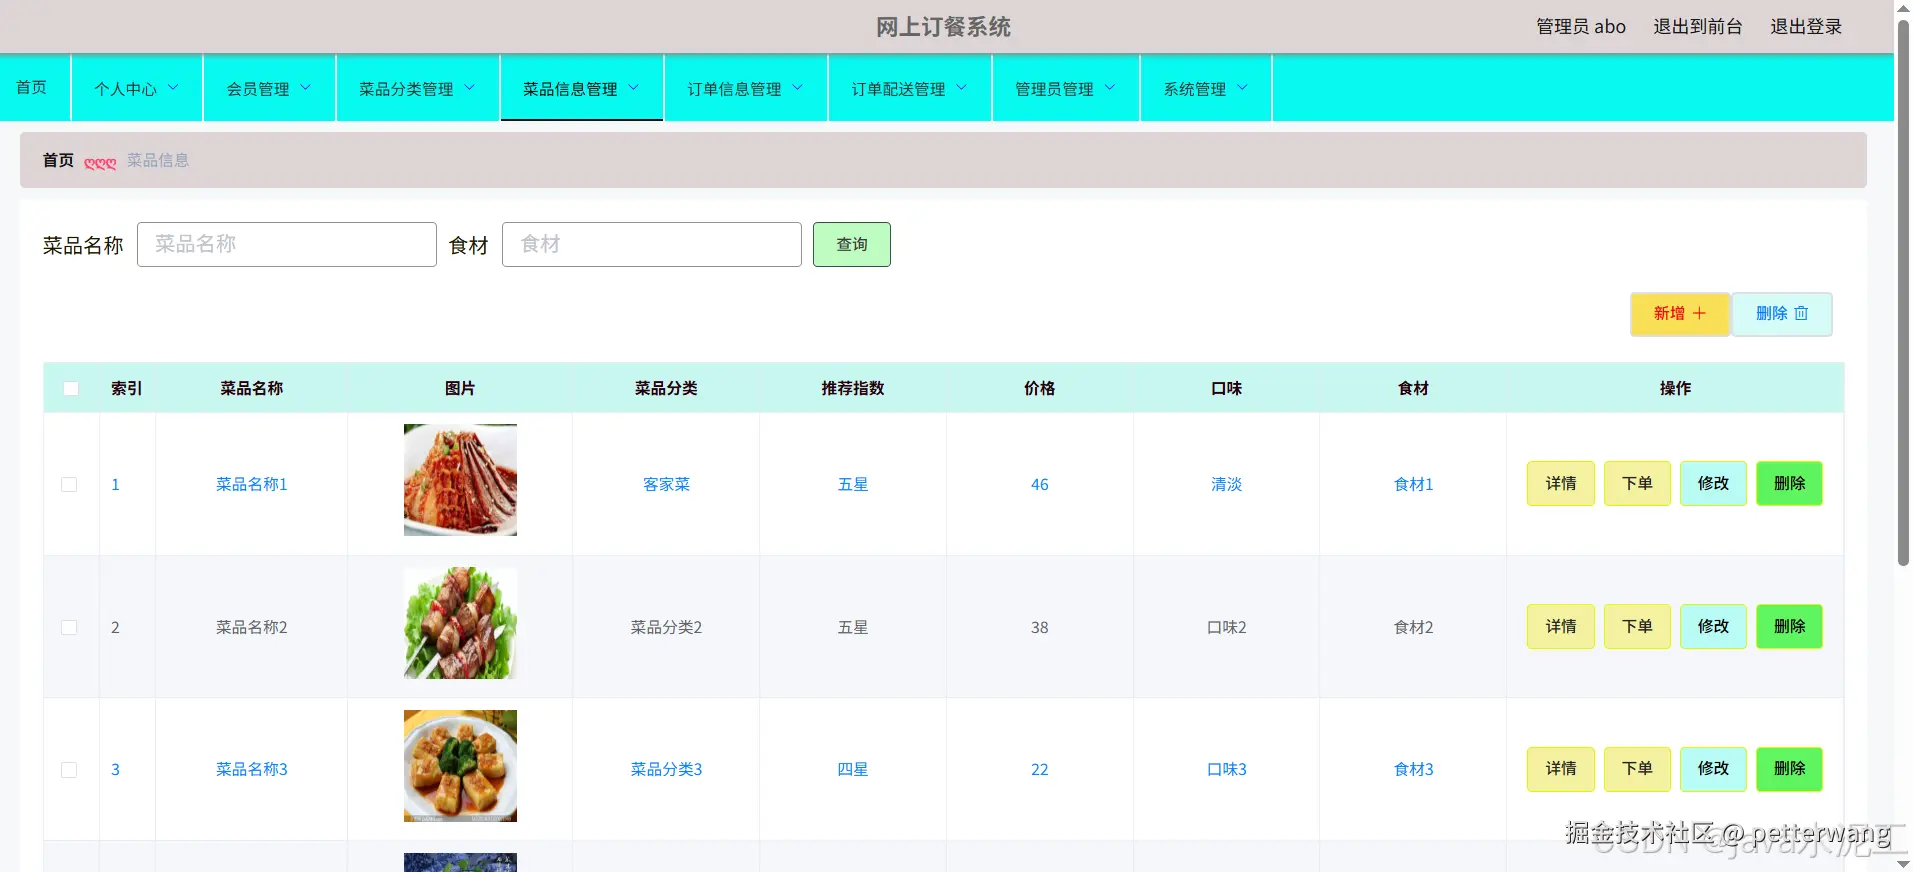The image size is (1913, 872).
Task: Click the 清淡 flavor cell
Action: [x=1227, y=484]
